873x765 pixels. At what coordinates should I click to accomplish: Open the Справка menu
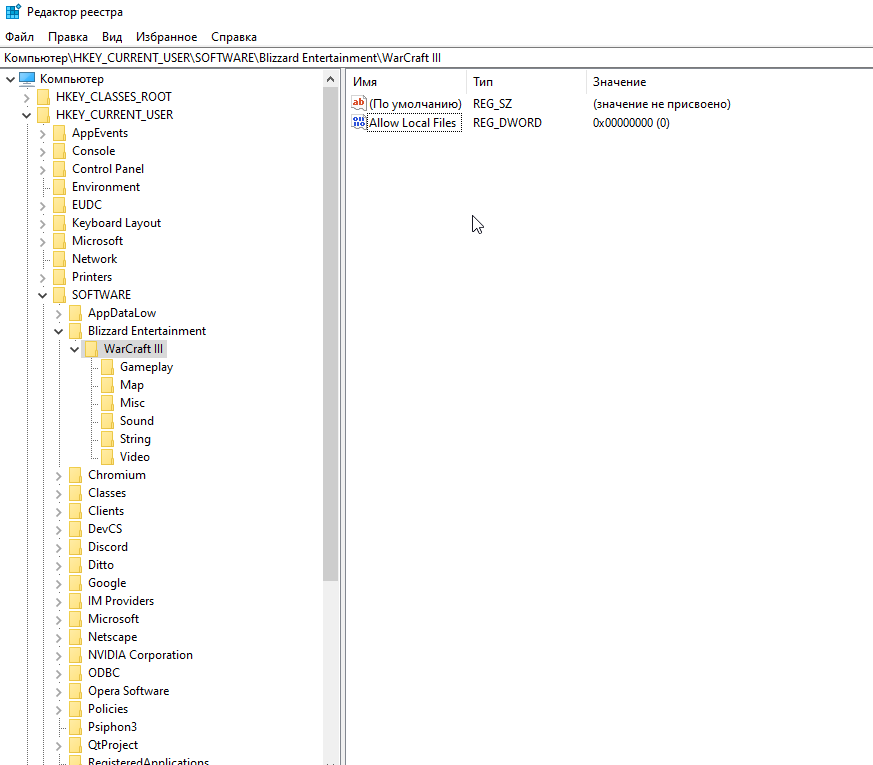[234, 37]
